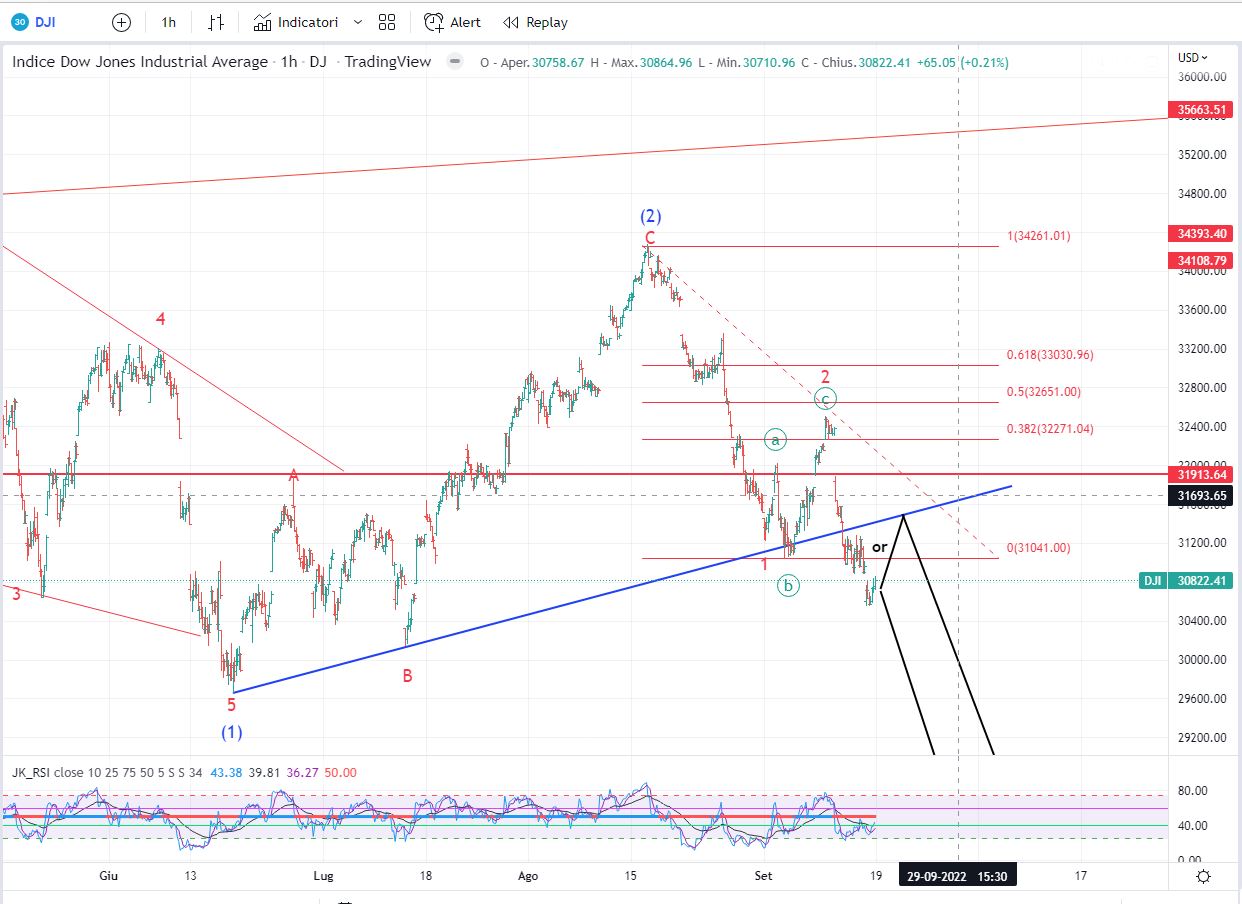This screenshot has width=1242, height=904.
Task: Select the black 'or' text annotation
Action: (880, 547)
